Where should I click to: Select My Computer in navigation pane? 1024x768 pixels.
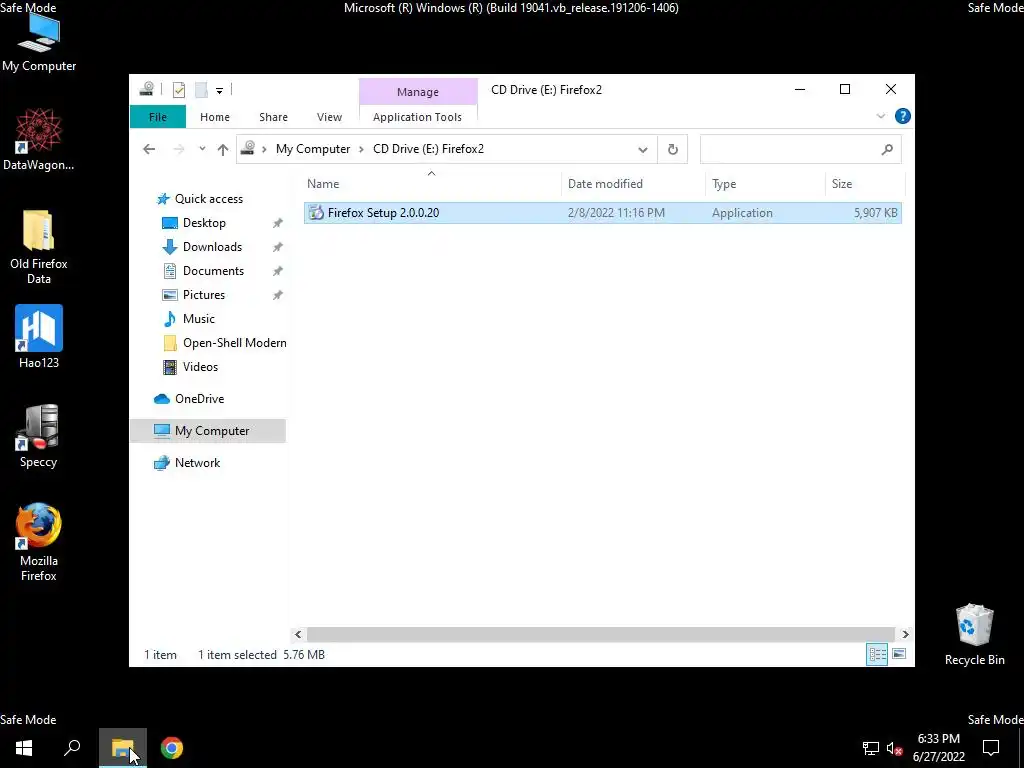208,431
